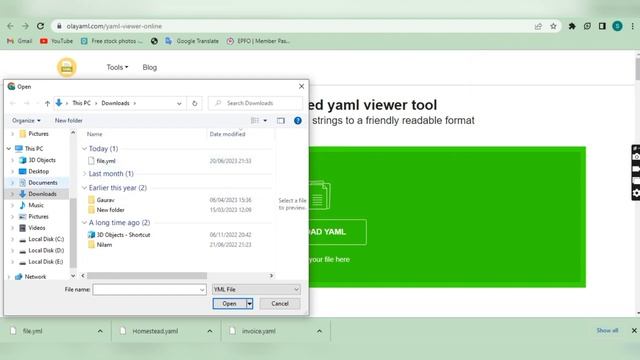Expand the Network tree node
The image size is (640, 360).
9,277
